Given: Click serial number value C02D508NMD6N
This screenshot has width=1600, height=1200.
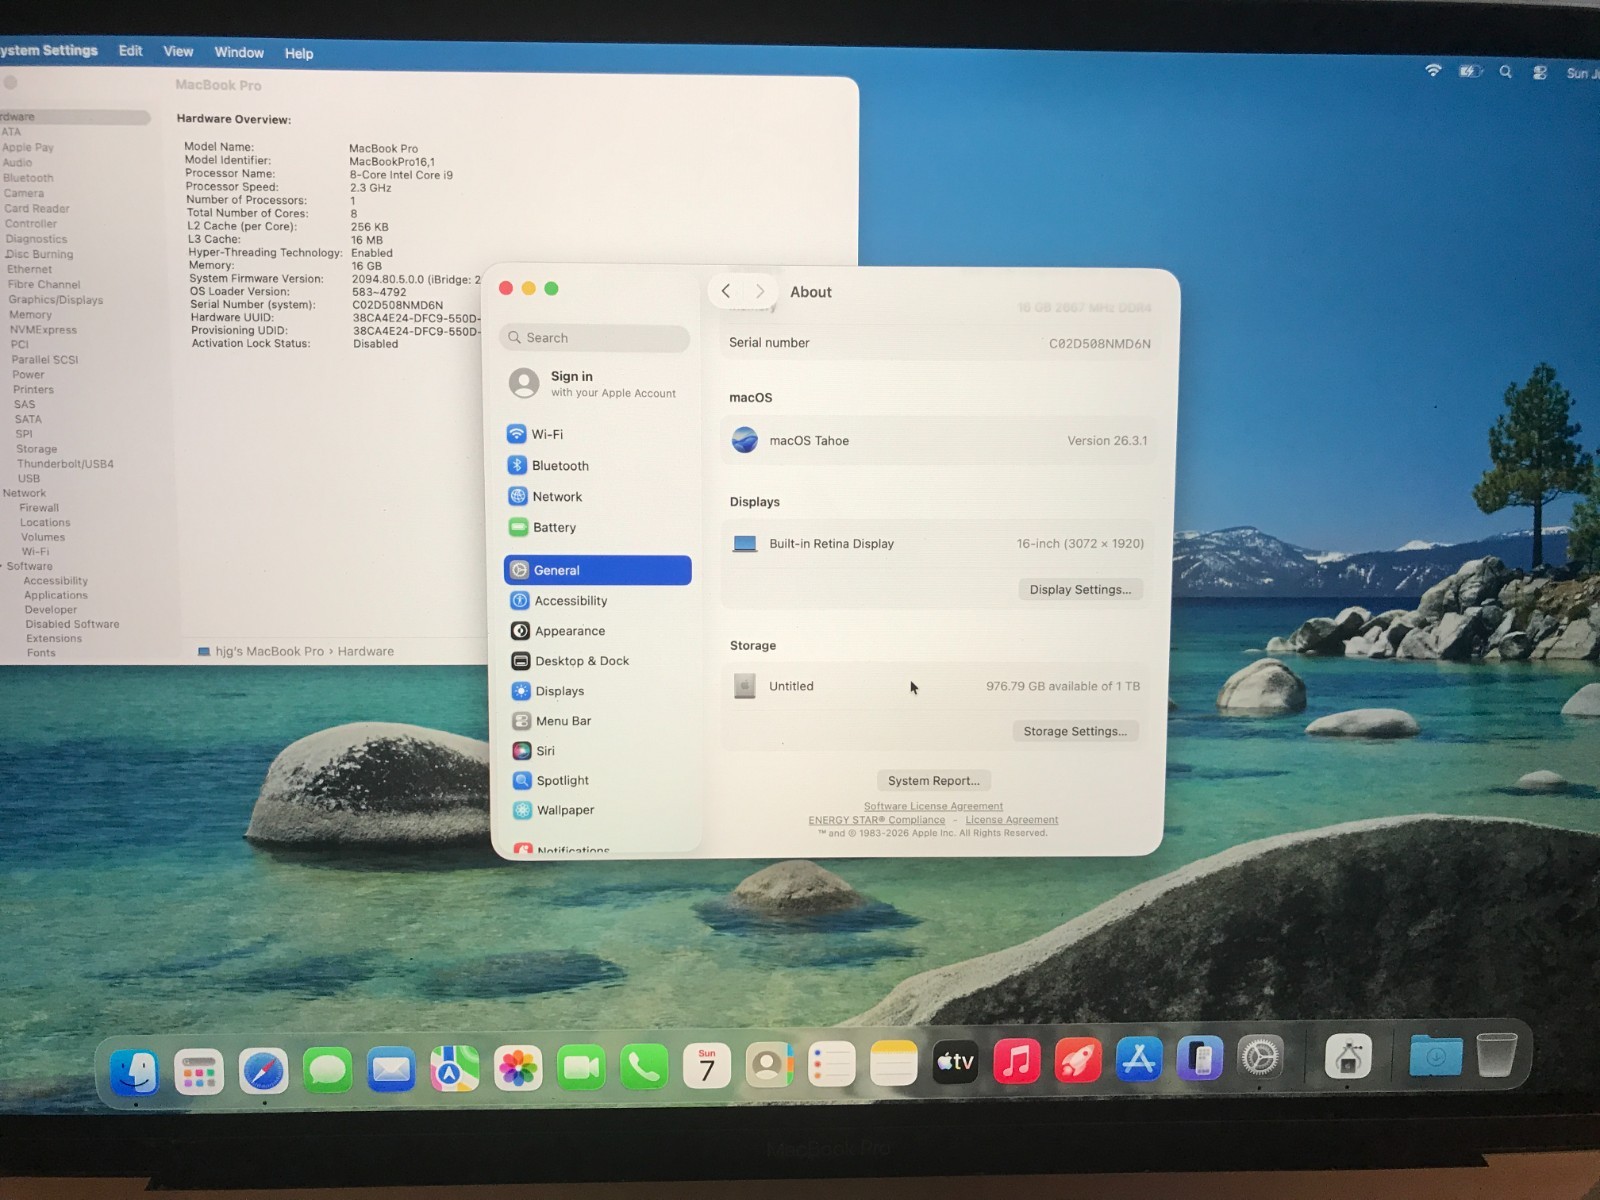Looking at the screenshot, I should point(1099,344).
